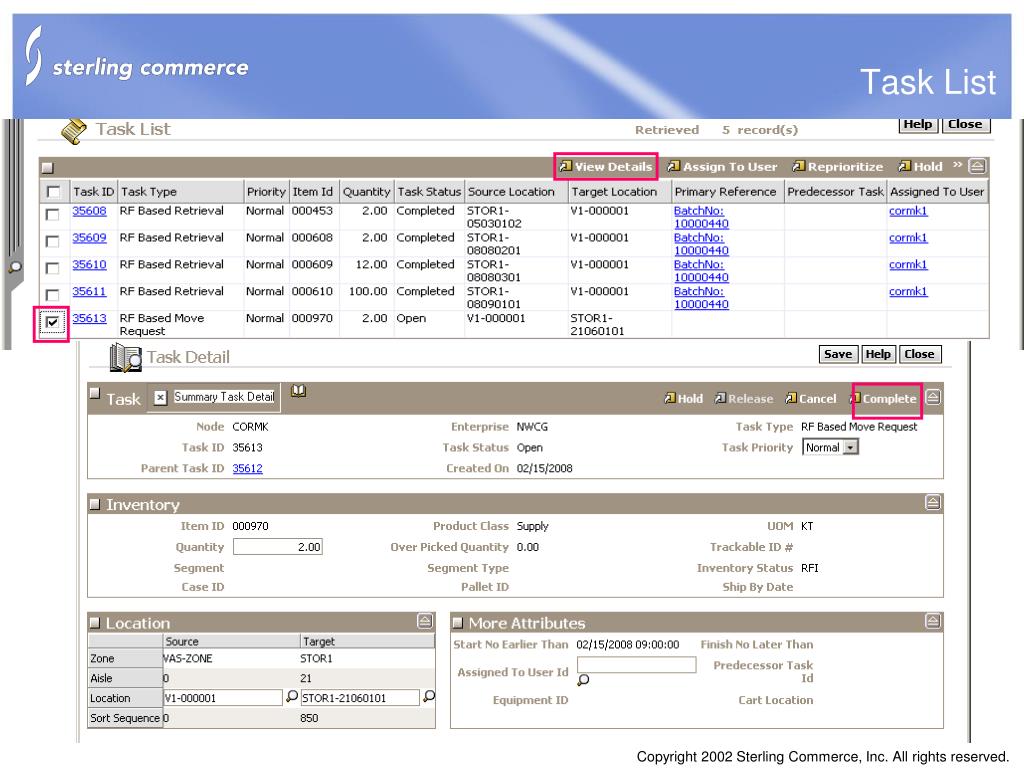
Task: Click the Reprioritize action
Action: pos(838,167)
